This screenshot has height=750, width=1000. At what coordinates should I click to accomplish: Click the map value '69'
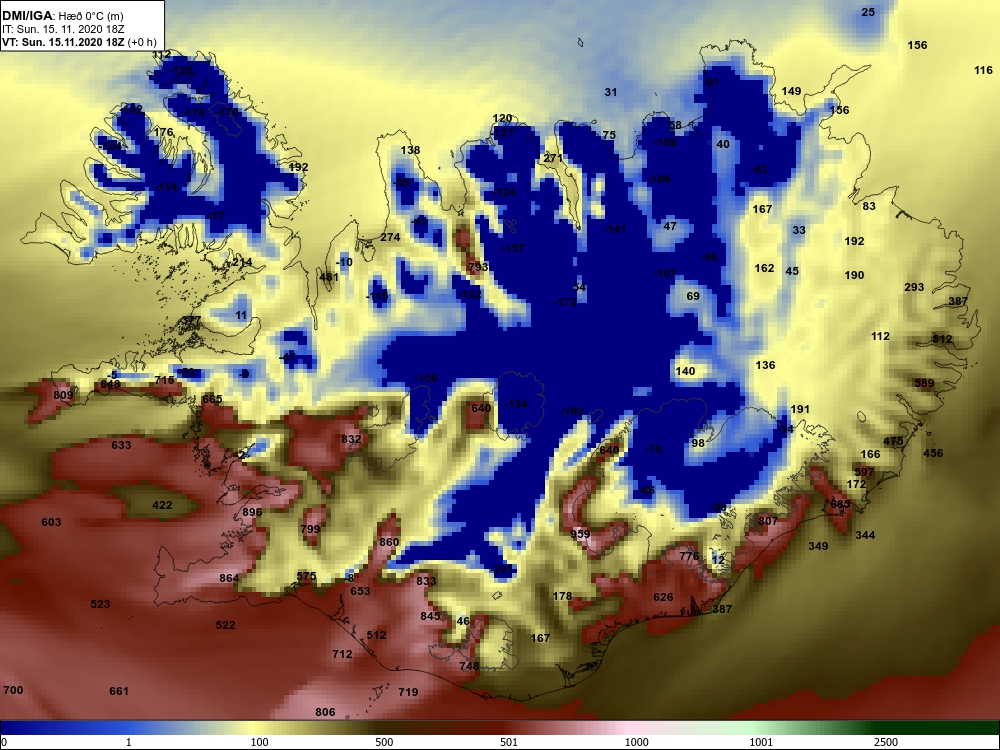693,296
